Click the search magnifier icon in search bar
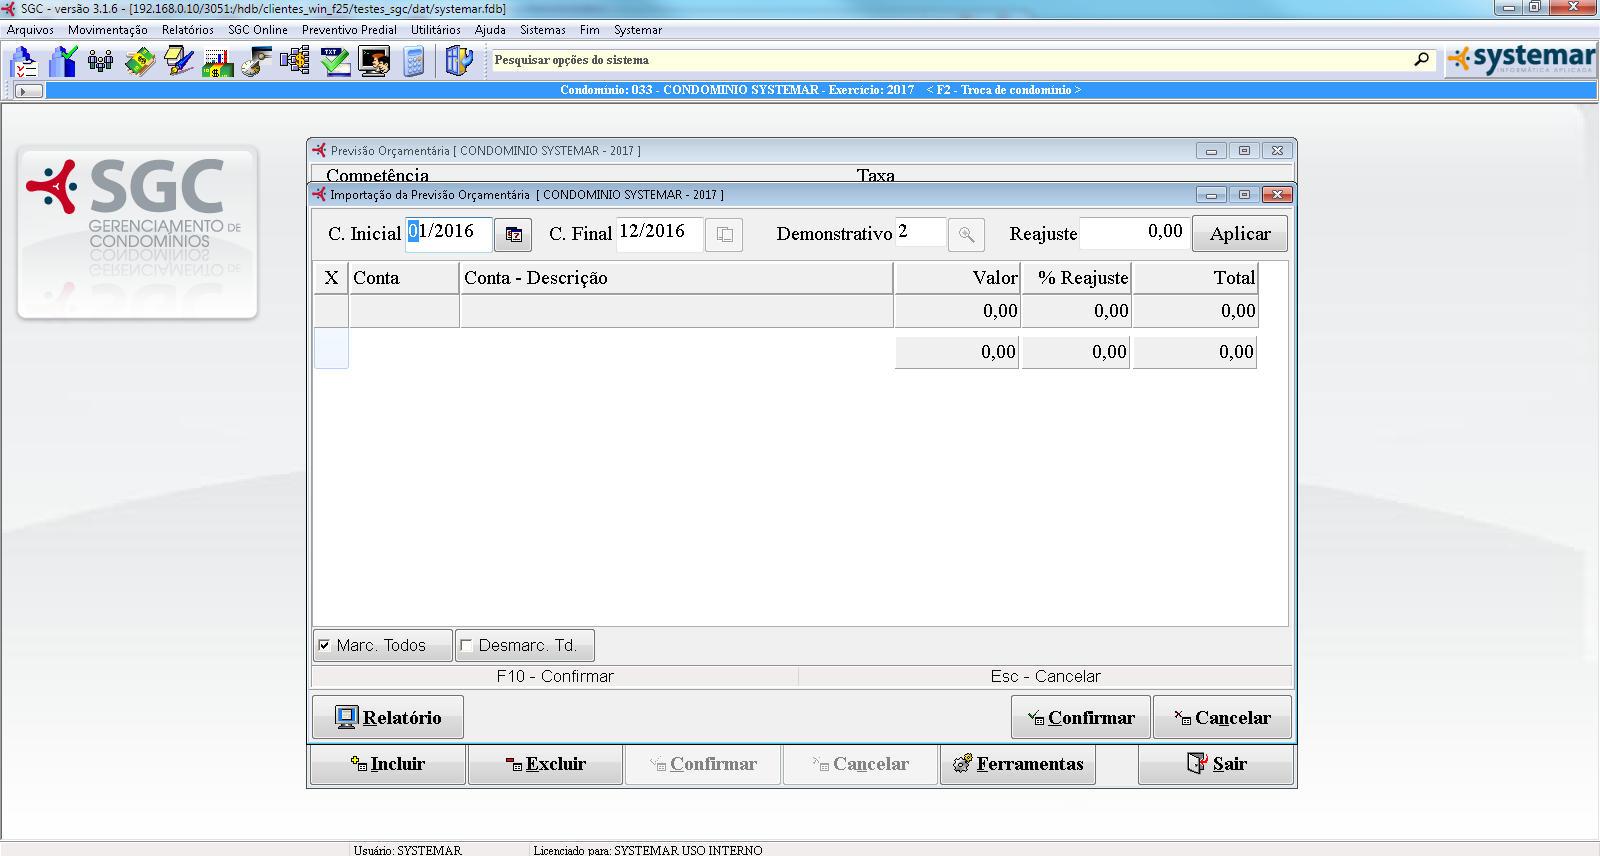 pyautogui.click(x=1421, y=60)
